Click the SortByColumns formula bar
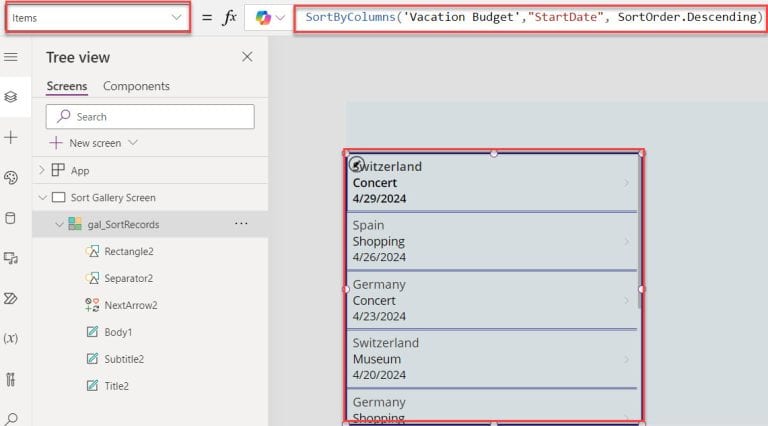This screenshot has height=426, width=768. pyautogui.click(x=531, y=18)
